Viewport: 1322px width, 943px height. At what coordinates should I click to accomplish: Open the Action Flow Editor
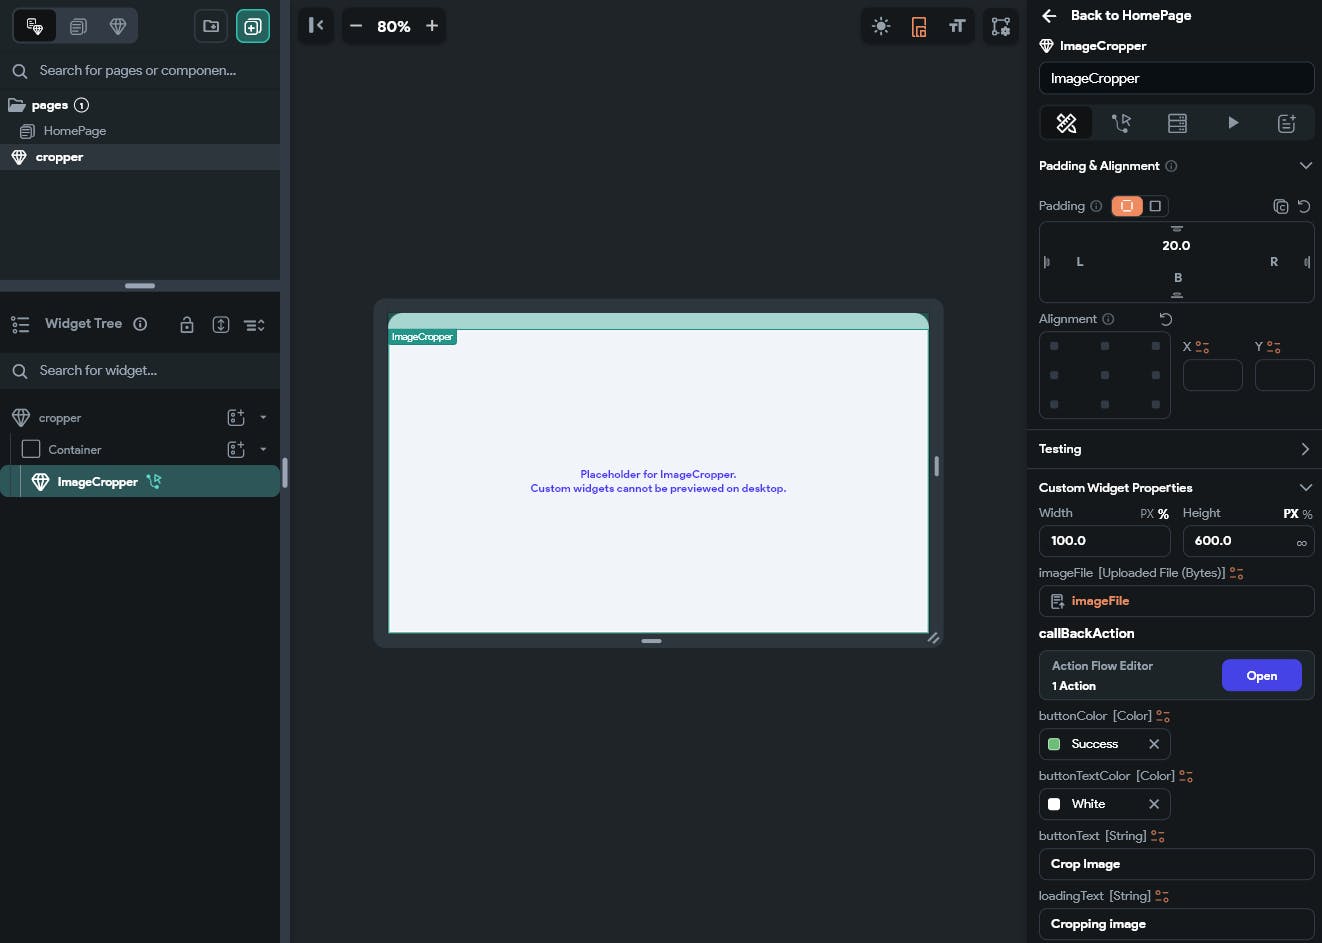tap(1262, 676)
